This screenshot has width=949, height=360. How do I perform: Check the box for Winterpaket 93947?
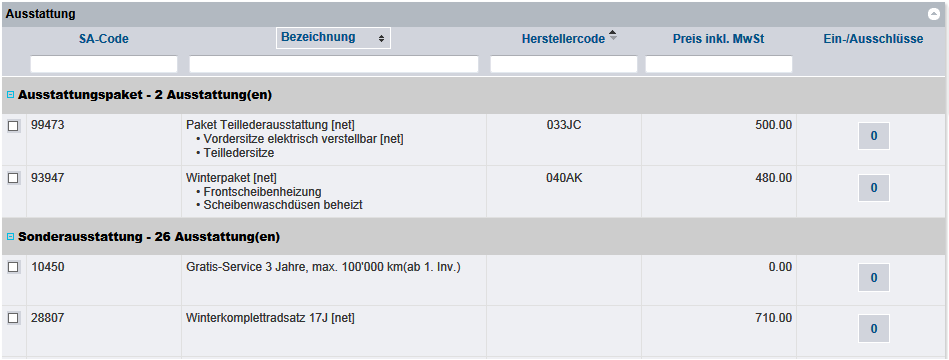pos(13,178)
